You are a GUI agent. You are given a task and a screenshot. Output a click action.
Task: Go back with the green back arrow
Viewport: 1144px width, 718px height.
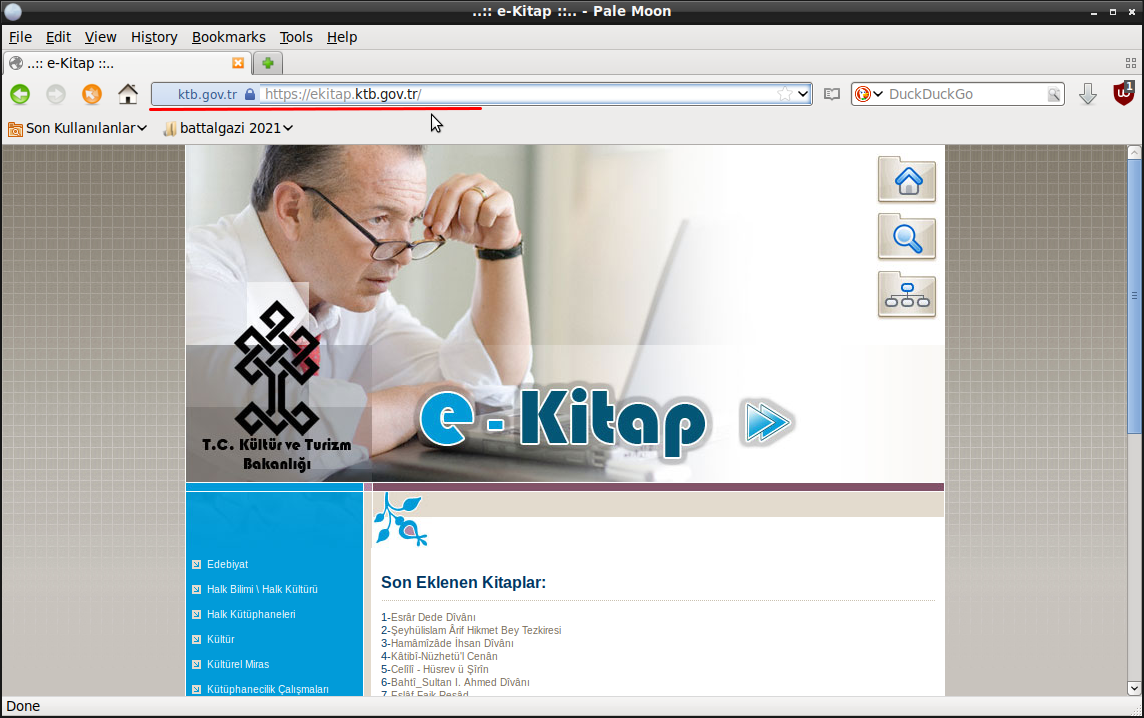(x=20, y=94)
